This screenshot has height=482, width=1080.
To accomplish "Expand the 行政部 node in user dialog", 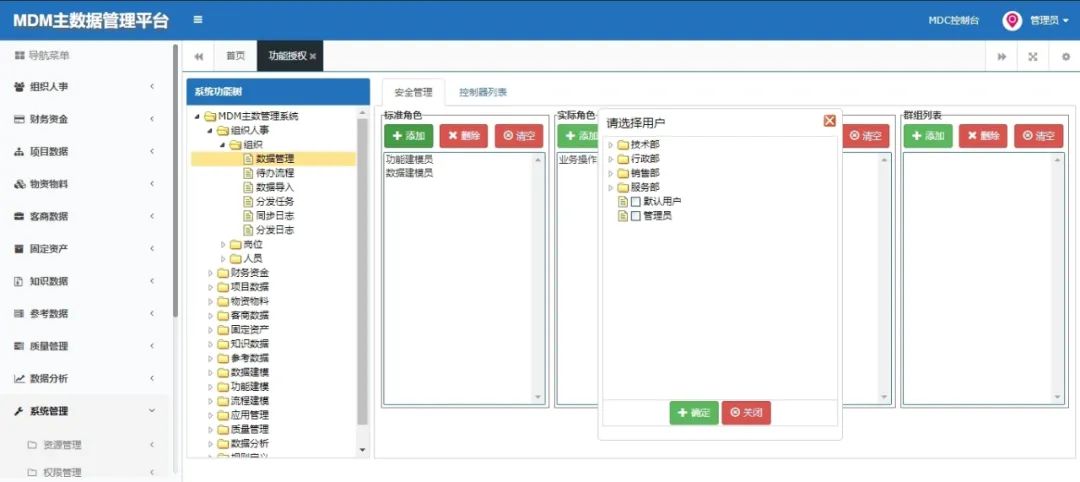I will [610, 159].
